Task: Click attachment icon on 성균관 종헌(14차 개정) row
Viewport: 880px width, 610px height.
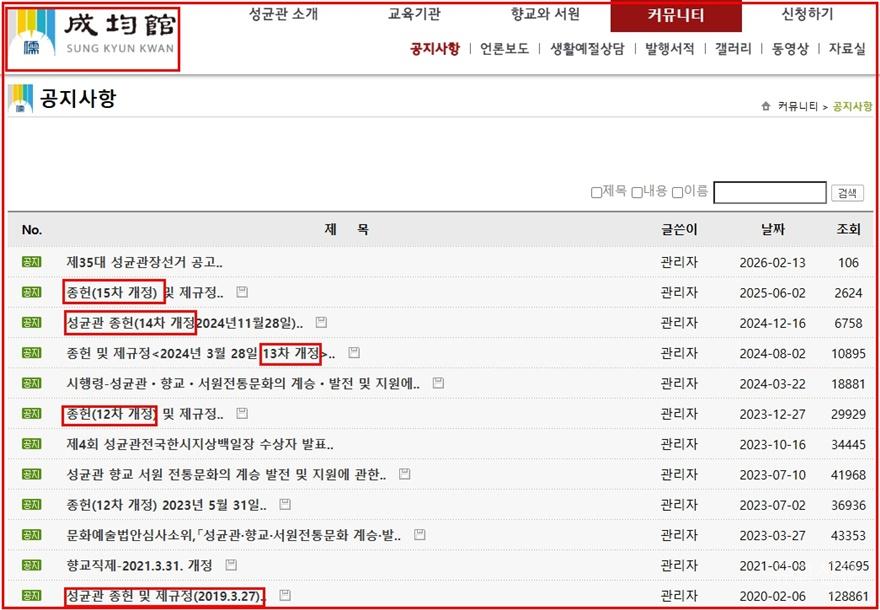Action: [321, 322]
